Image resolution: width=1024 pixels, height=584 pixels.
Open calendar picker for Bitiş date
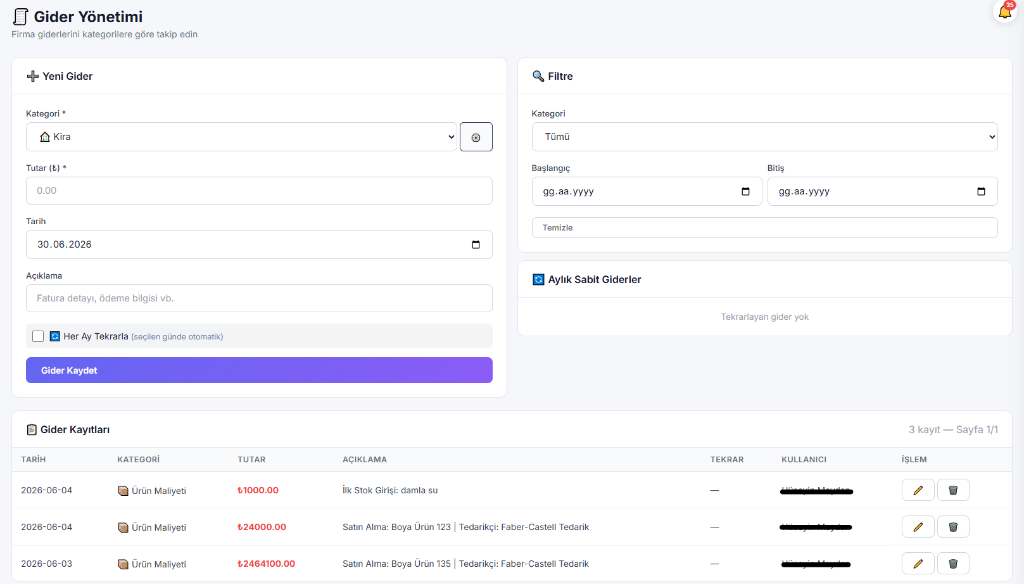coord(981,191)
